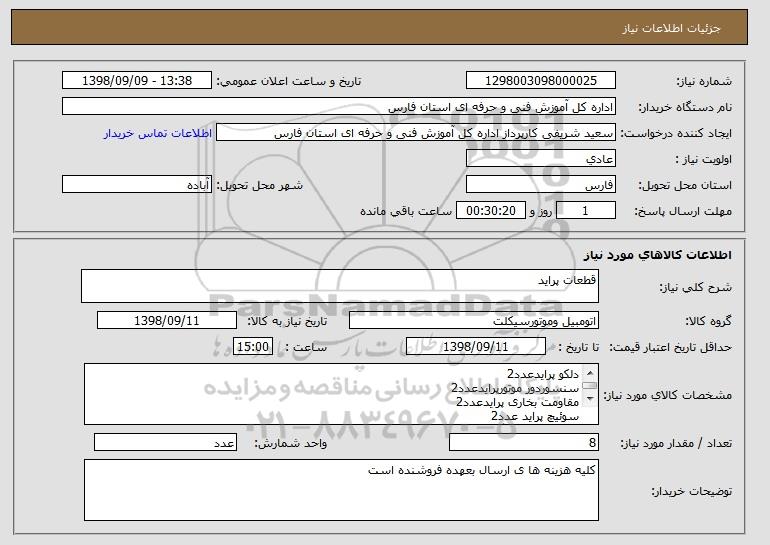Open the buyer contact info link اطلاعات تماس خریدار
Image resolution: width=770 pixels, height=545 pixels.
158,133
